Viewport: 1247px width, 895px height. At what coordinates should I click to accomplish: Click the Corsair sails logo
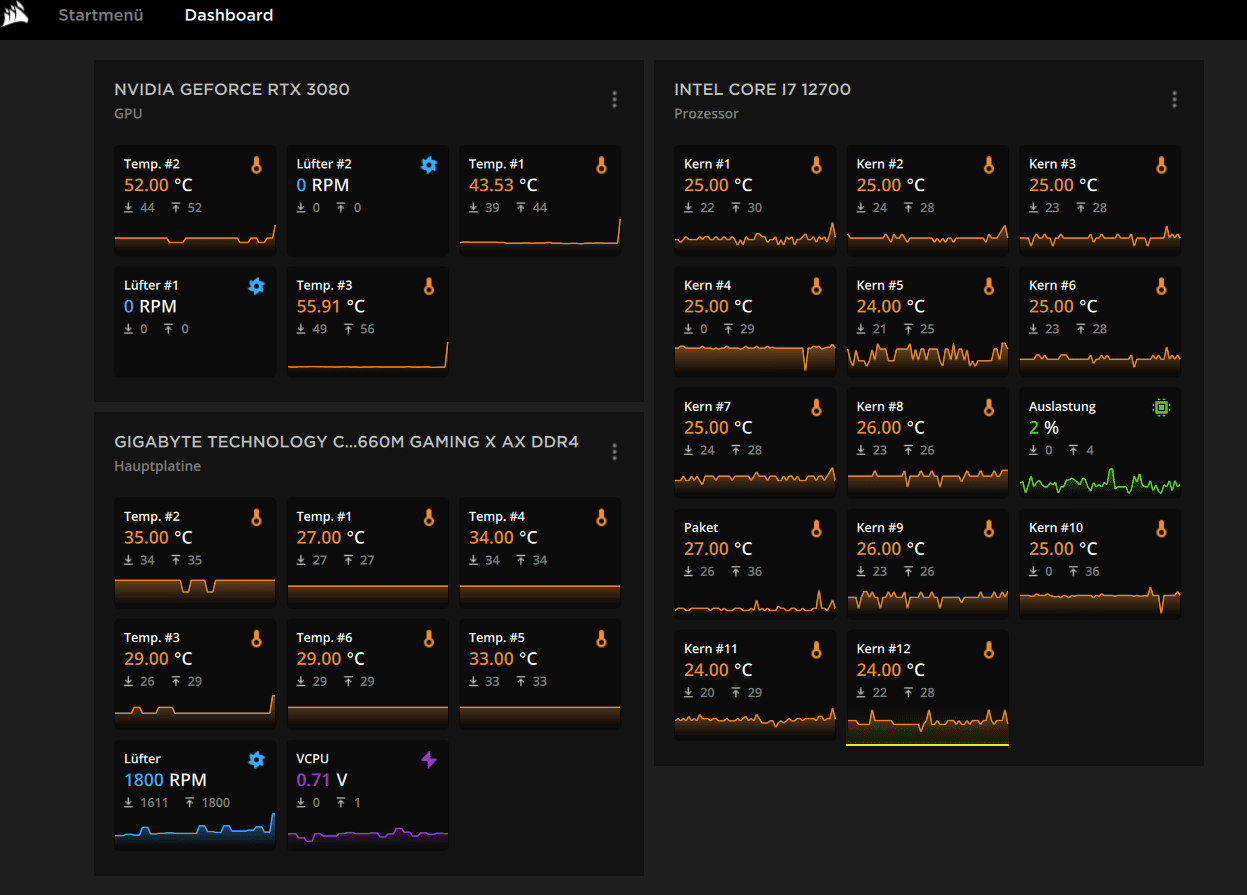pos(17,15)
